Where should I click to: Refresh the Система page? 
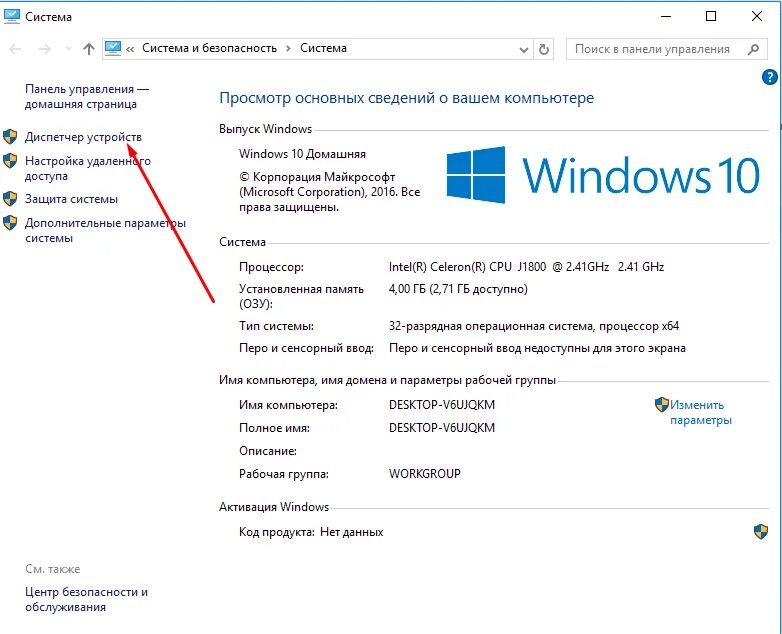[544, 49]
